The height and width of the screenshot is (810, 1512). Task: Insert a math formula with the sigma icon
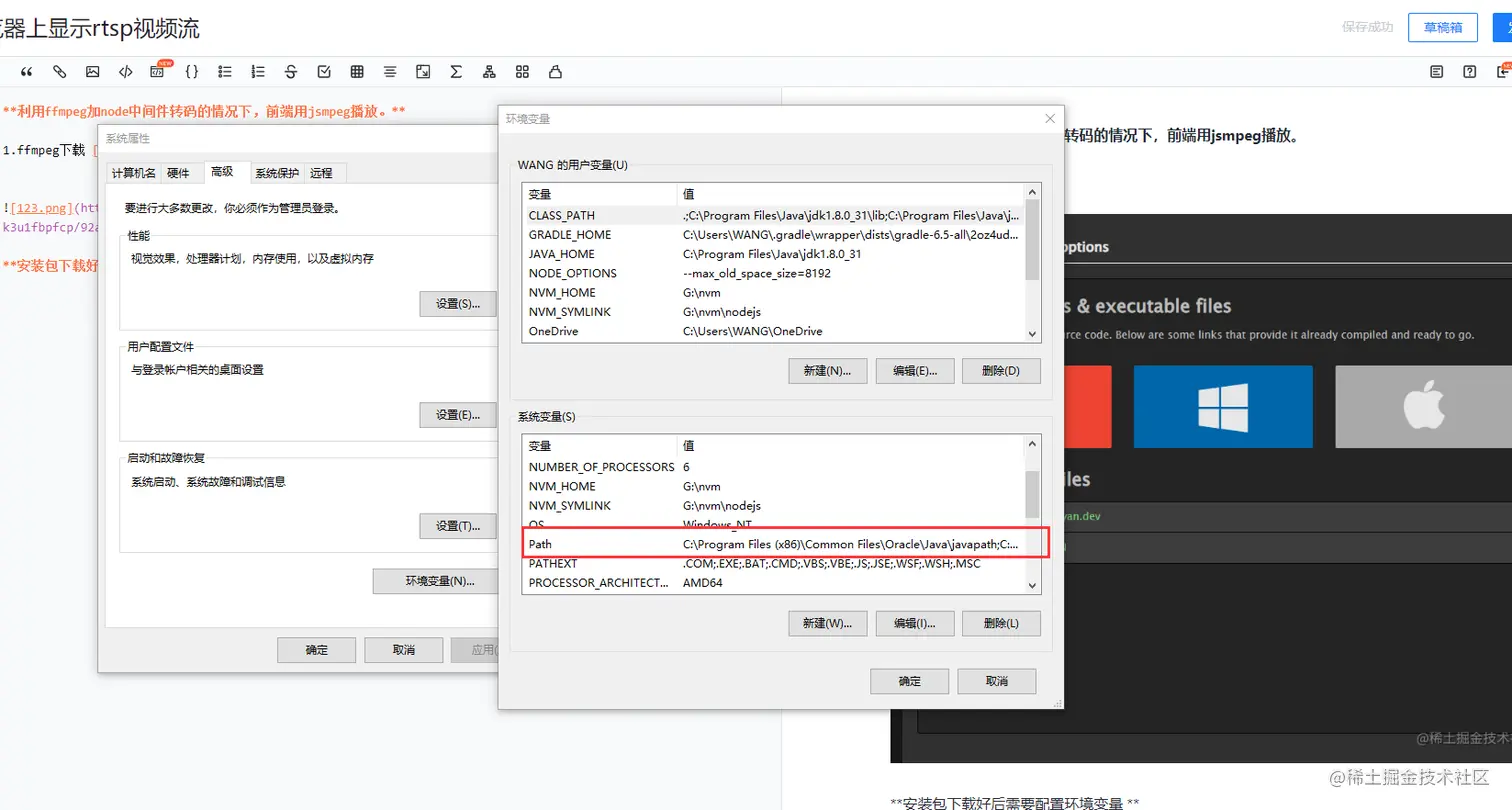coord(456,72)
